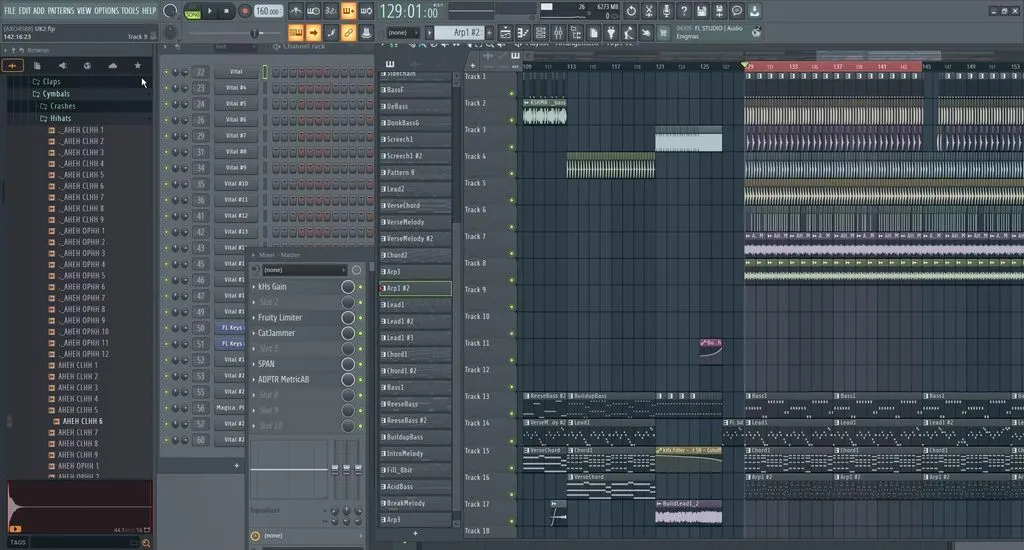Click the red Record button
1024x550 pixels.
(244, 11)
